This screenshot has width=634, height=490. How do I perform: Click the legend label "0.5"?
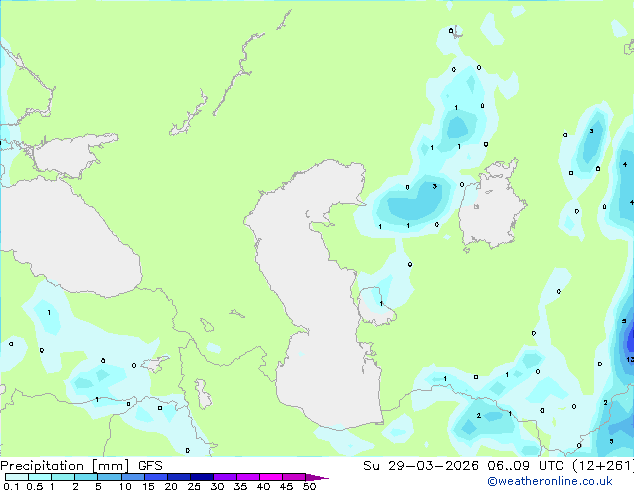pos(34,486)
